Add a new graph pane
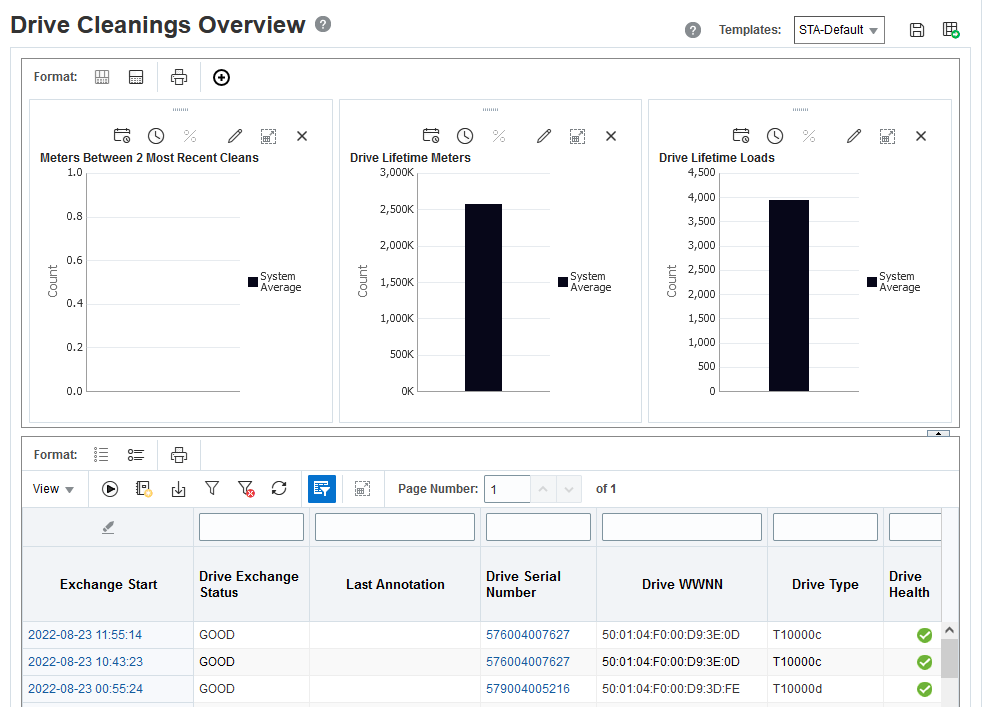The width and height of the screenshot is (982, 707). point(221,77)
